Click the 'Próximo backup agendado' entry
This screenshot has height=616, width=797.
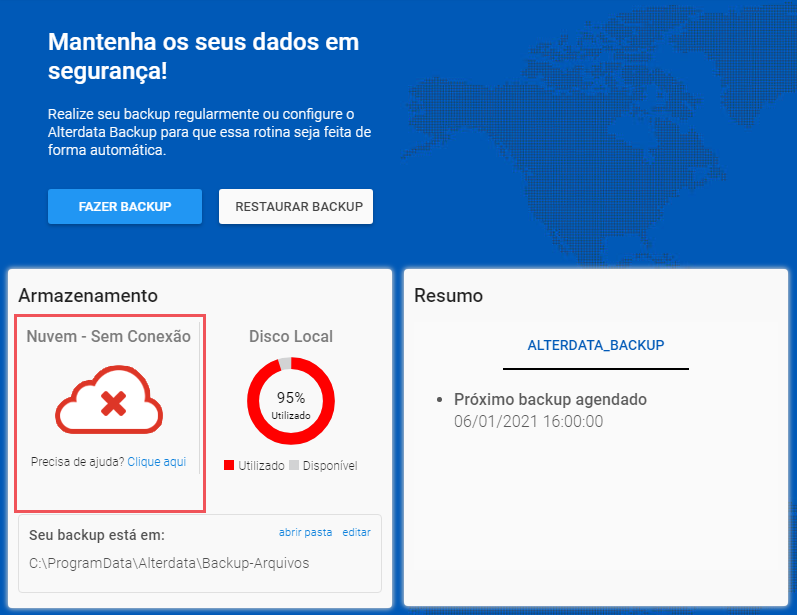(x=550, y=399)
